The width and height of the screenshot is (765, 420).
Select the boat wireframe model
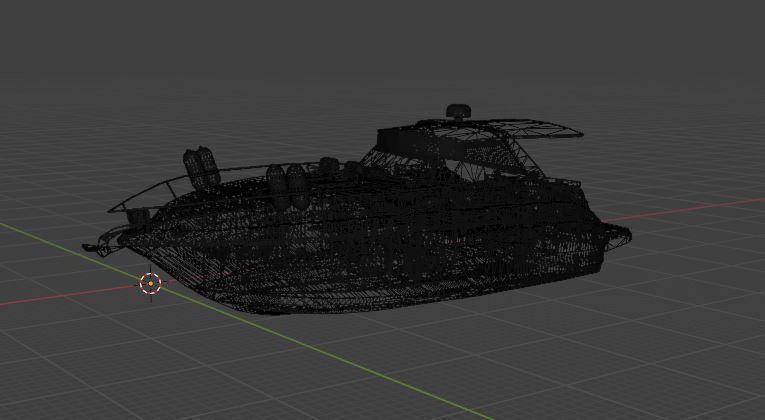point(357,210)
